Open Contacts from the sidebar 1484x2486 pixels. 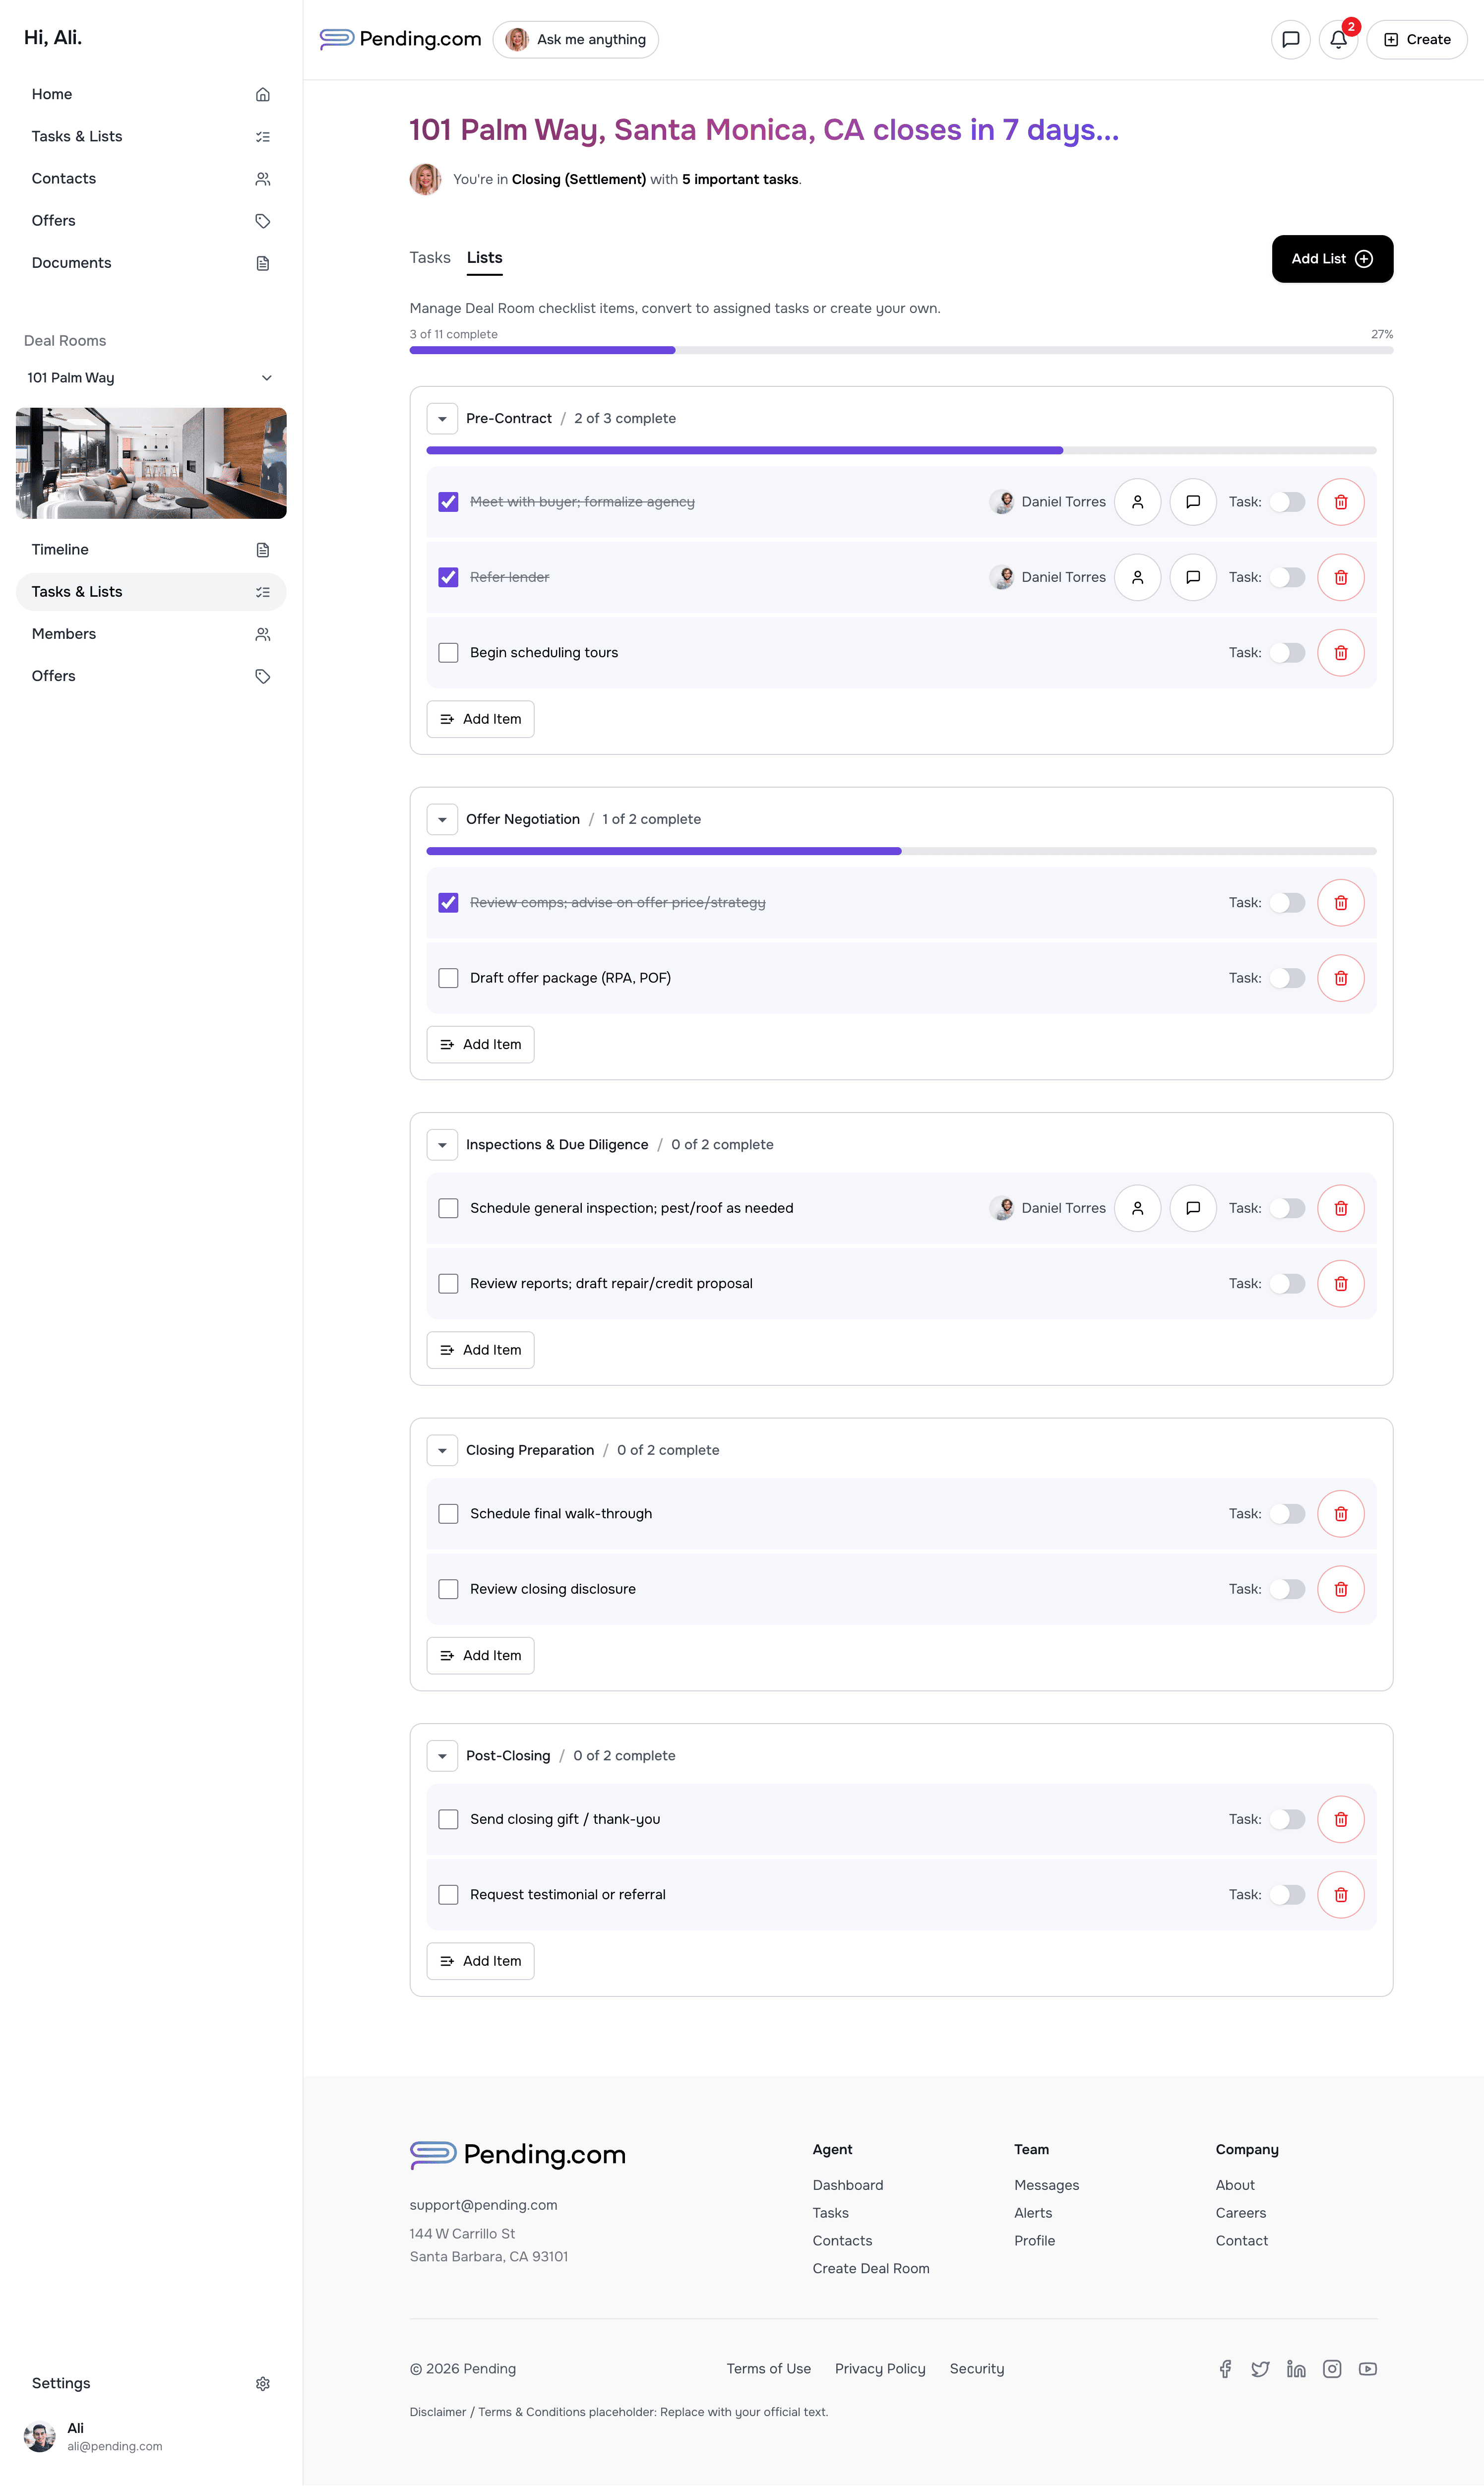click(x=63, y=178)
